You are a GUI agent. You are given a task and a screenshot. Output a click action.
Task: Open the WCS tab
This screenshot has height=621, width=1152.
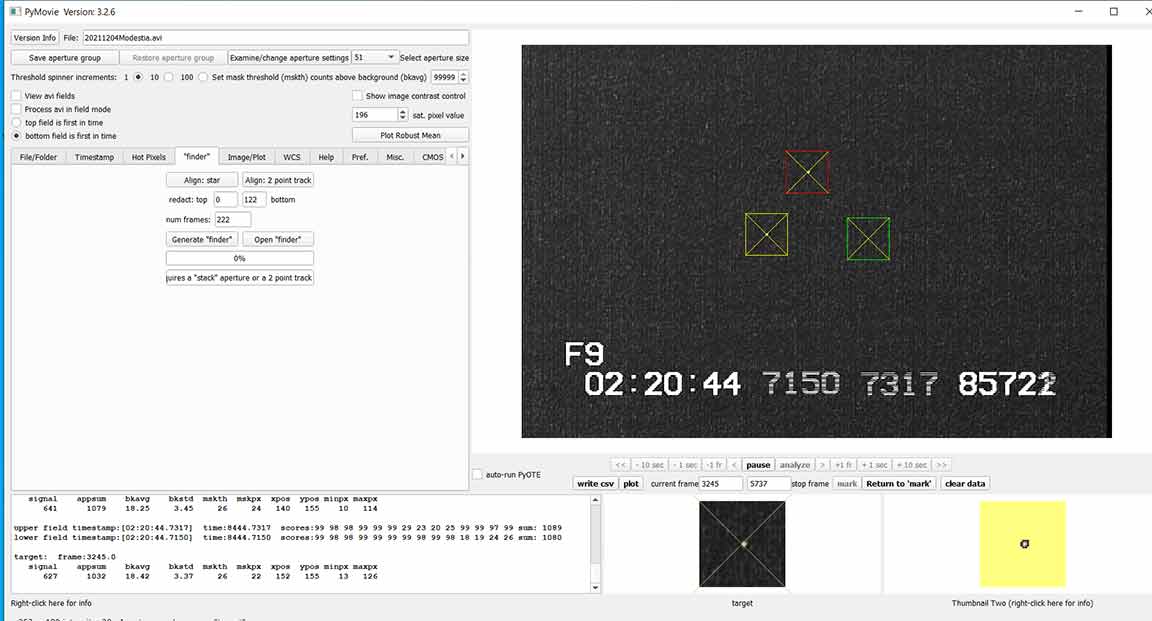point(292,157)
